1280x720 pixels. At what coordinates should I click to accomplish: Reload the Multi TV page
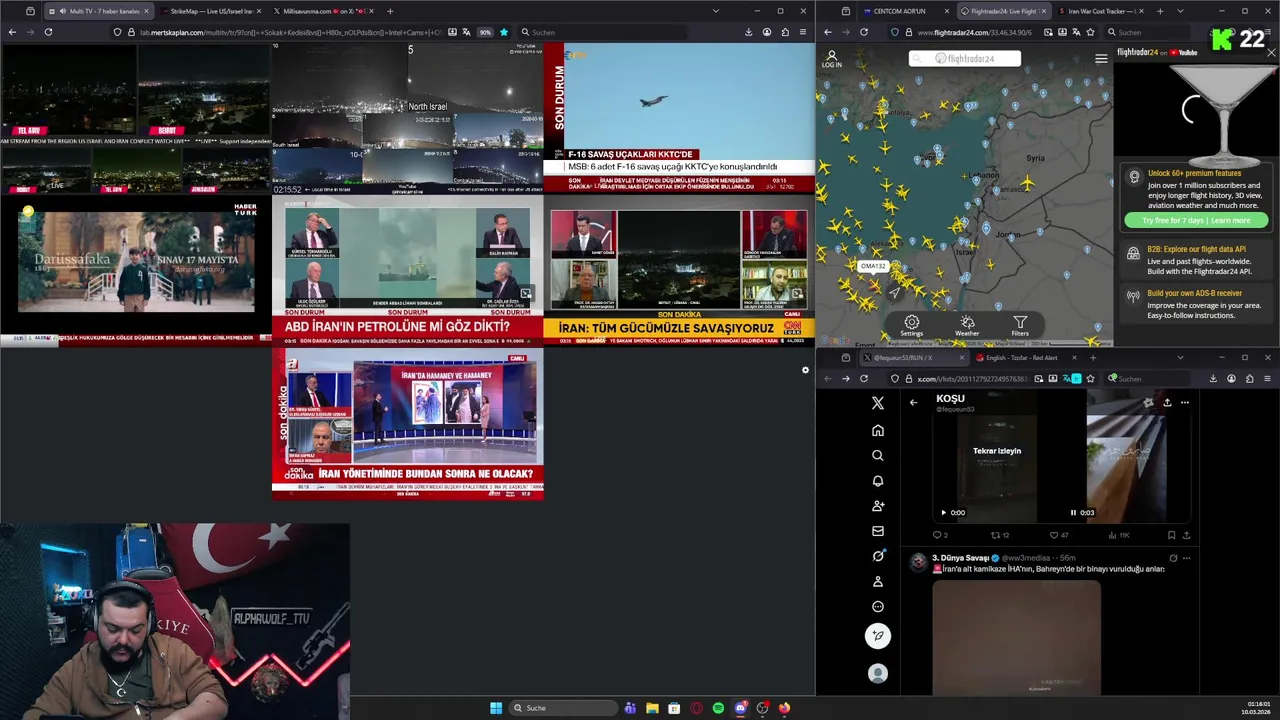(x=48, y=32)
